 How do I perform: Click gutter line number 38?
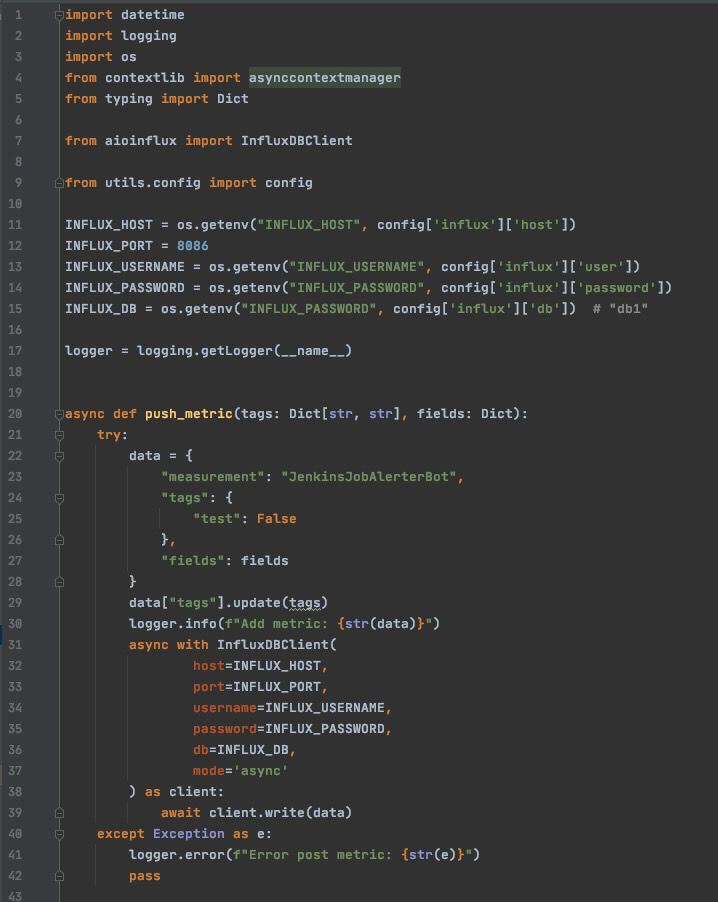15,792
